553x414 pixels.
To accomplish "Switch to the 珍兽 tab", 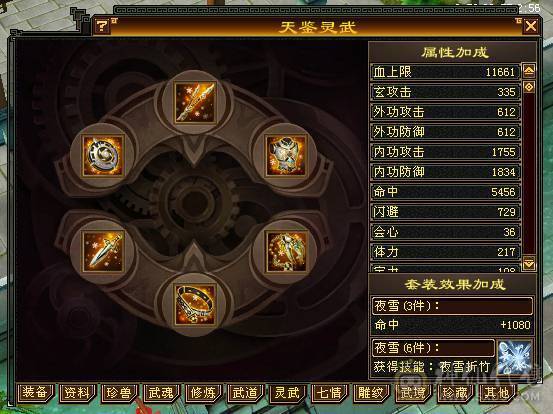I will tap(120, 393).
